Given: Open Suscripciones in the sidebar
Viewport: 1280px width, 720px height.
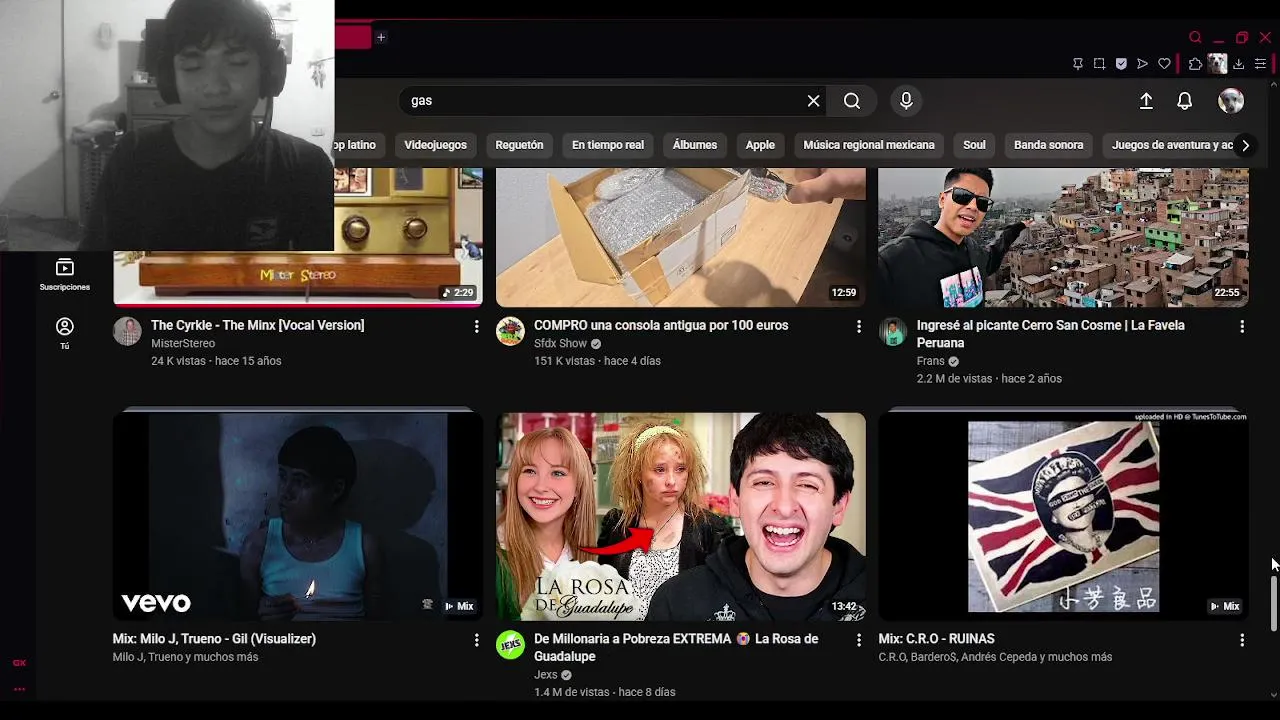Looking at the screenshot, I should (65, 275).
